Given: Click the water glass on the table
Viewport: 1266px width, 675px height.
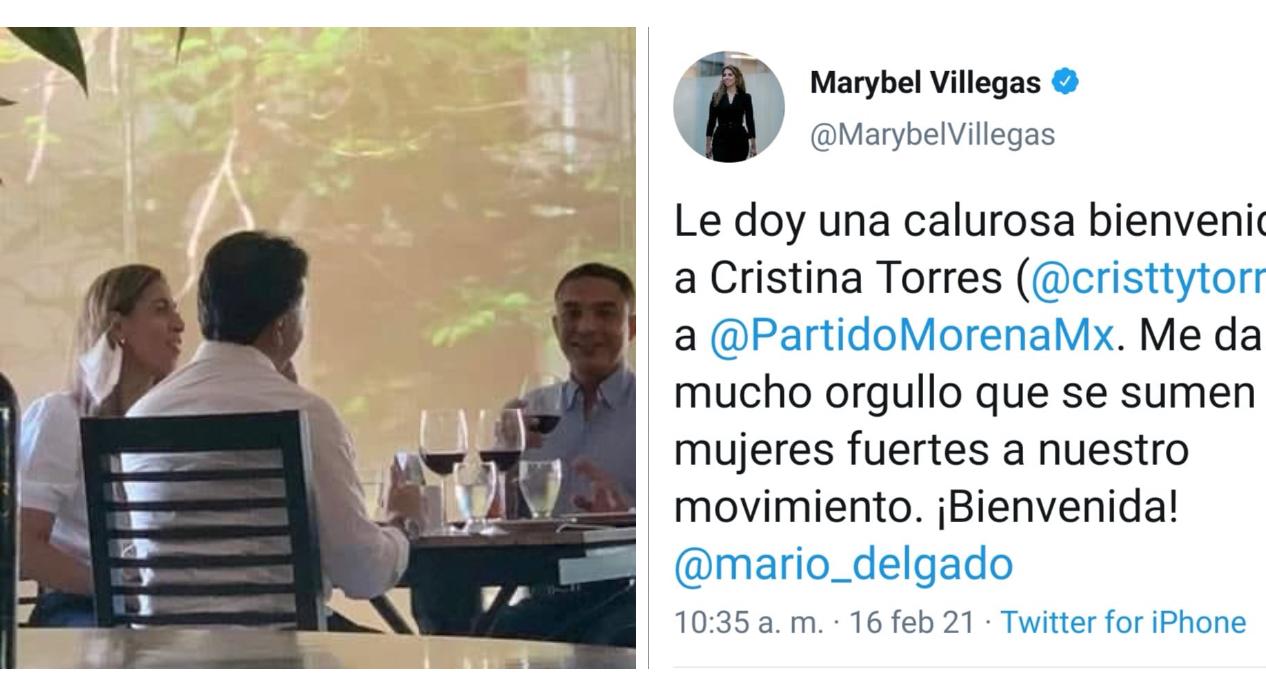Looking at the screenshot, I should click(x=540, y=487).
